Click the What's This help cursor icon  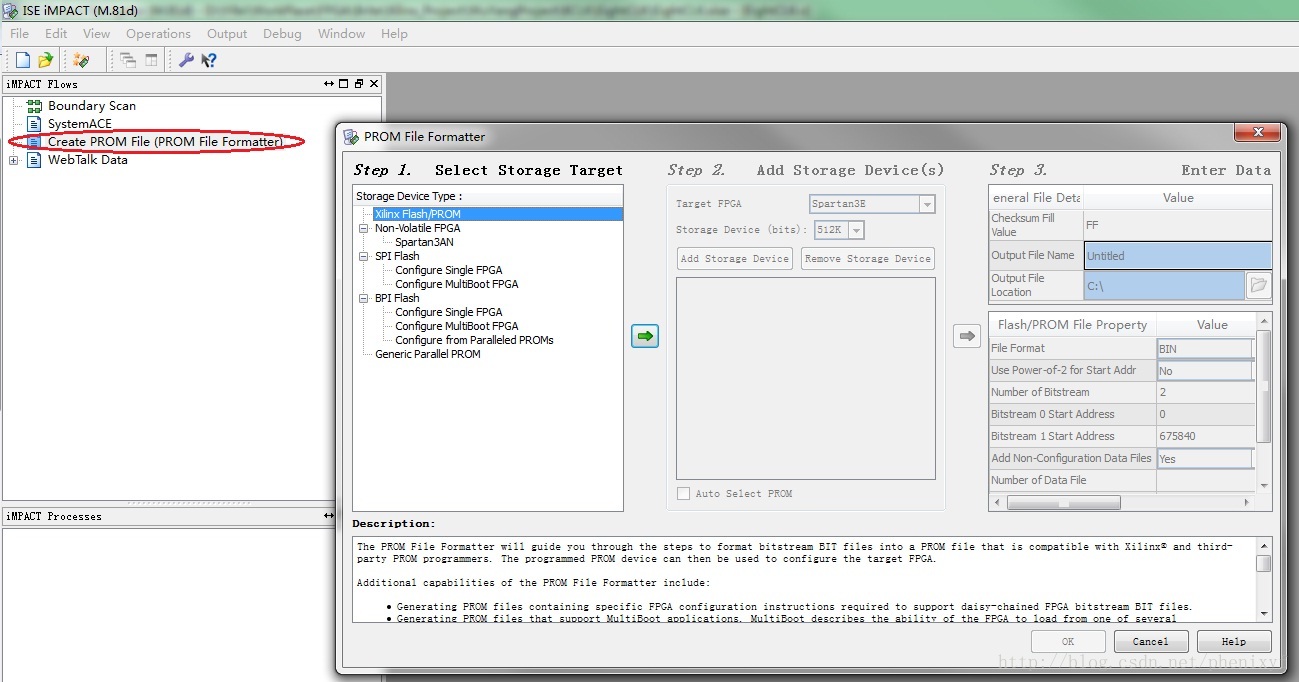pos(208,60)
